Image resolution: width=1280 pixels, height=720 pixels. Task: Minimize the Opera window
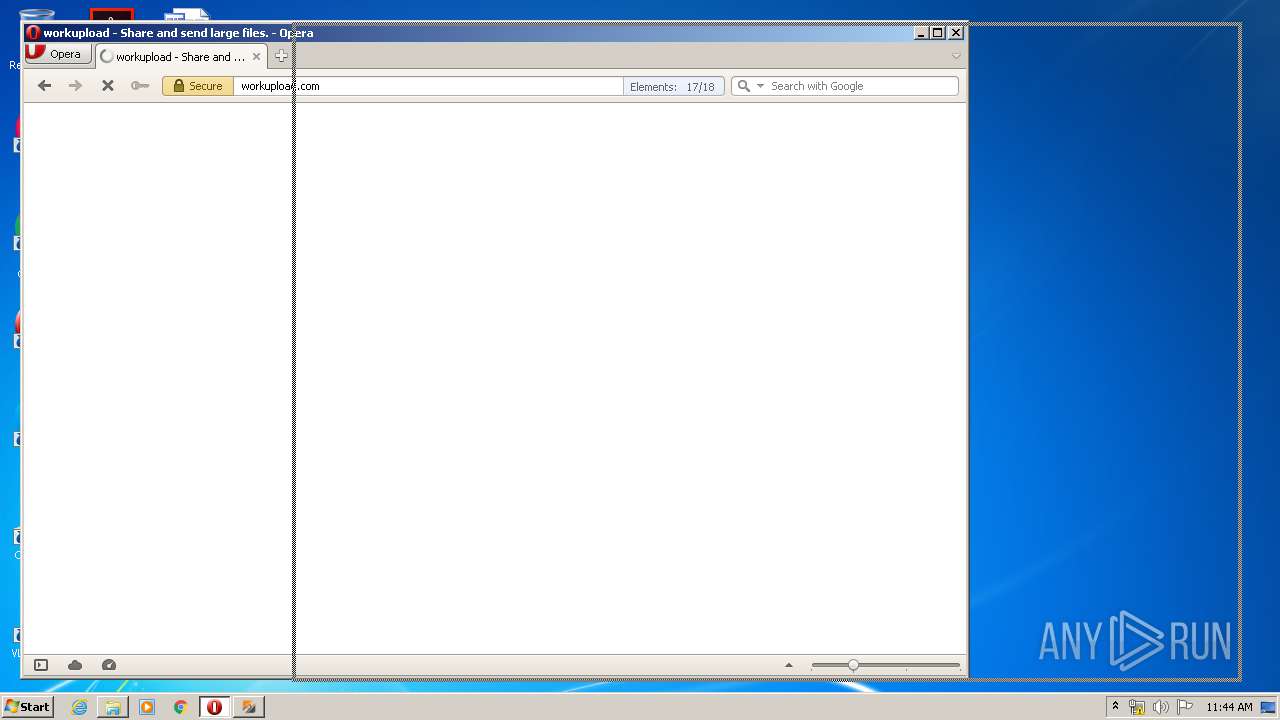(x=921, y=33)
